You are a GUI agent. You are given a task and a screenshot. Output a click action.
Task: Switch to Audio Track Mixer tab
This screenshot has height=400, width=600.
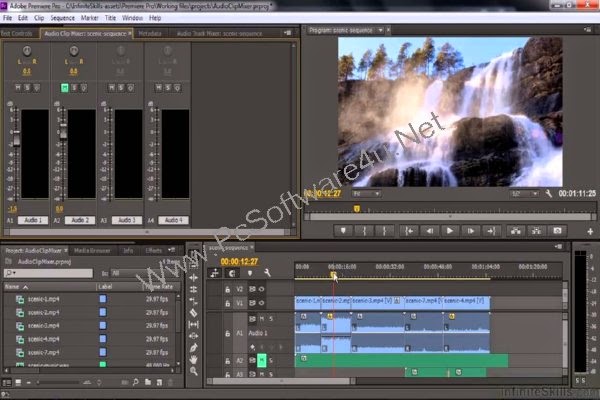tap(219, 34)
